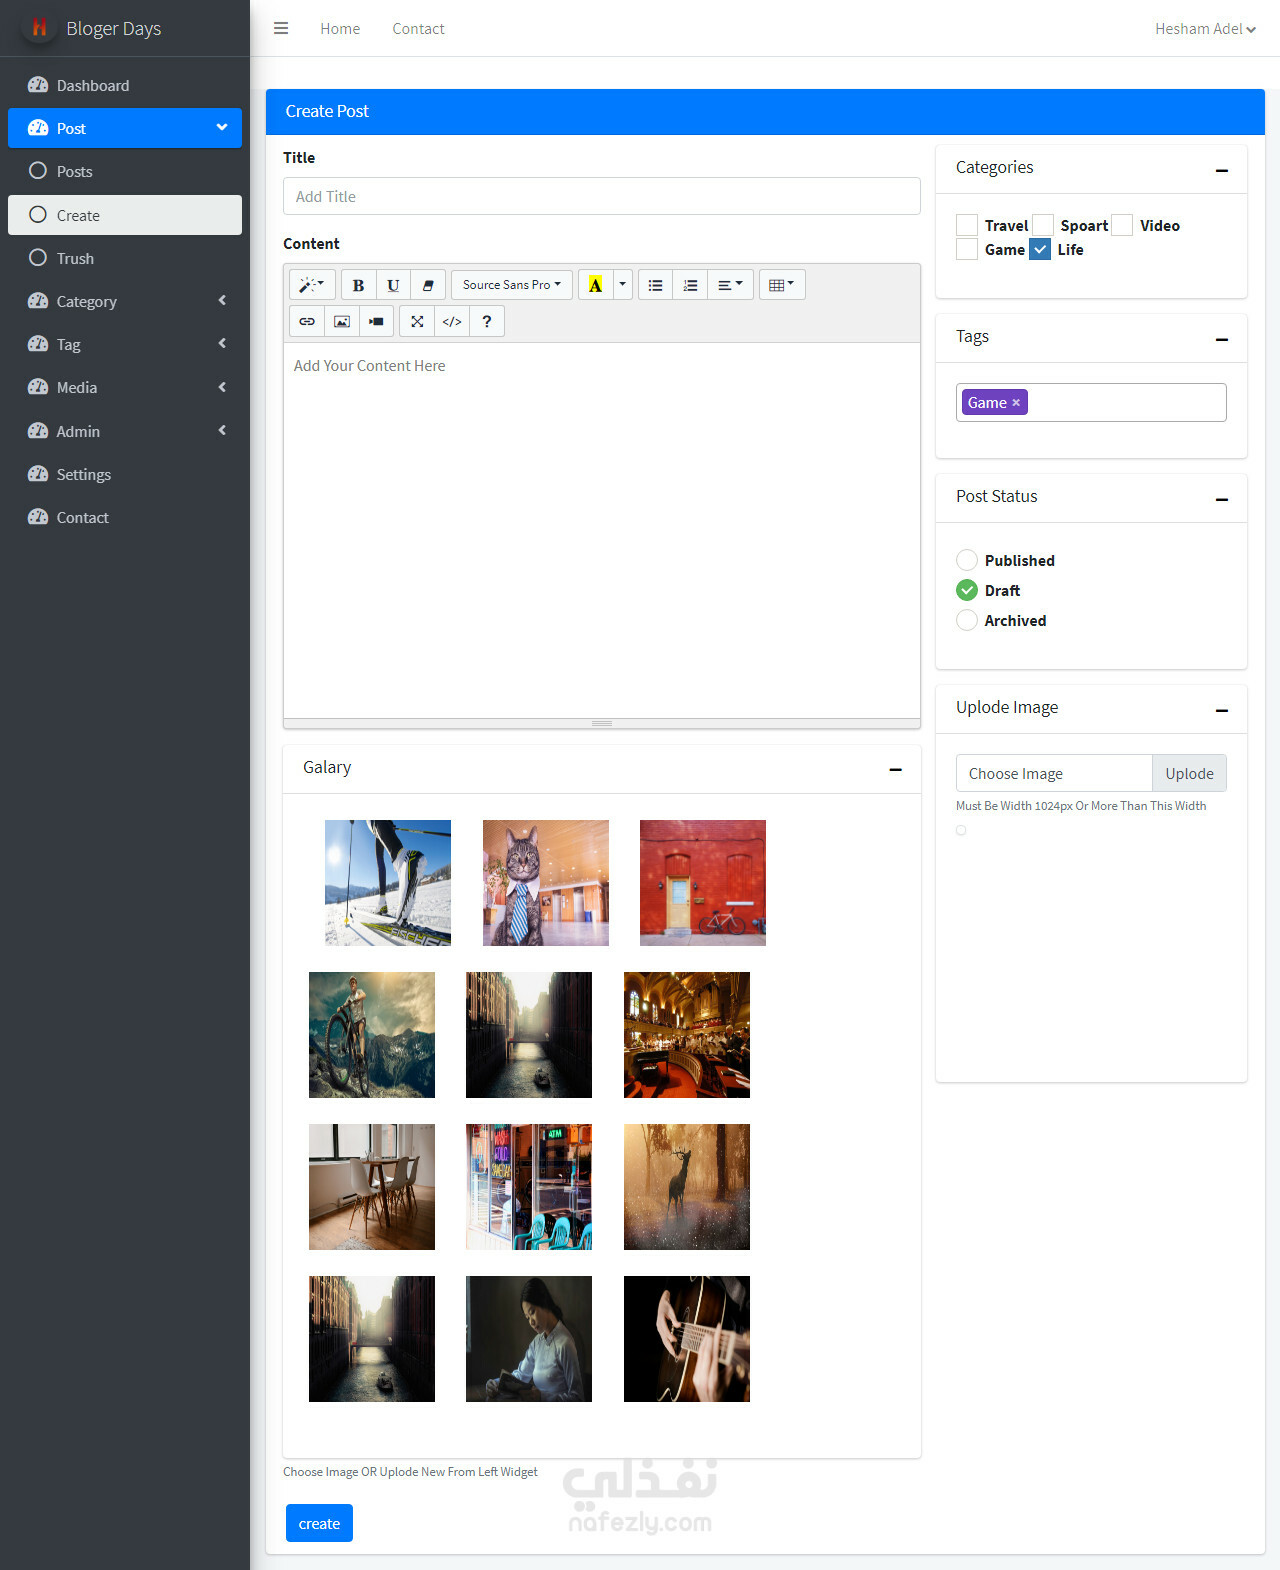Insert an unordered bullet list

click(x=655, y=285)
